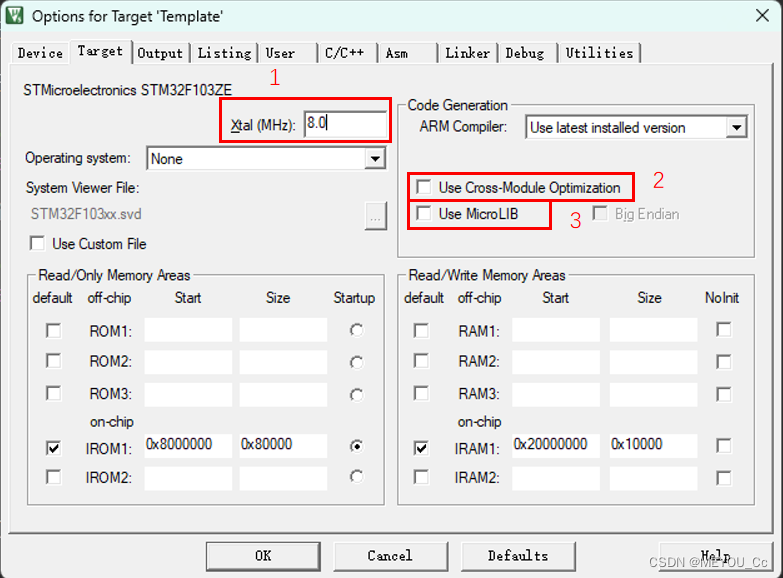Check the RAM3 default checkbox
This screenshot has width=783, height=578.
421,393
